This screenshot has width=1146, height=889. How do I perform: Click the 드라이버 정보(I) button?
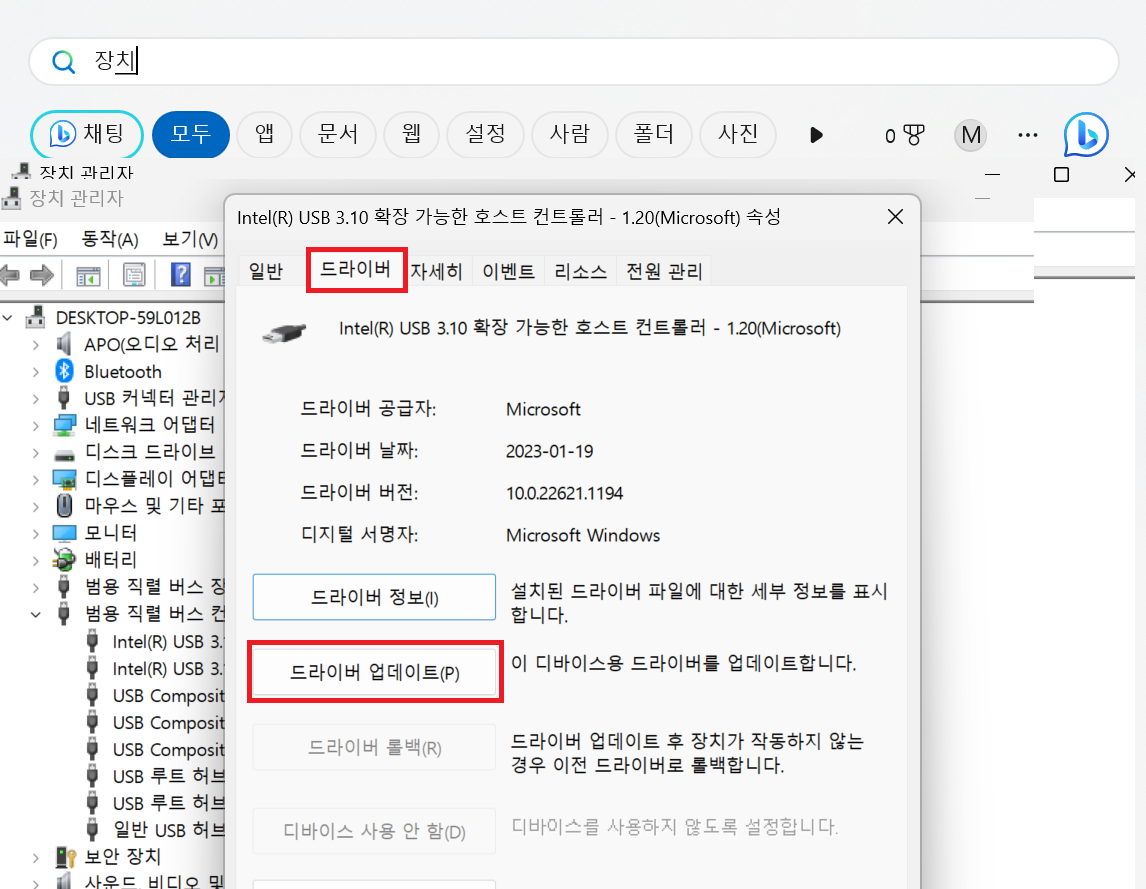pyautogui.click(x=374, y=597)
